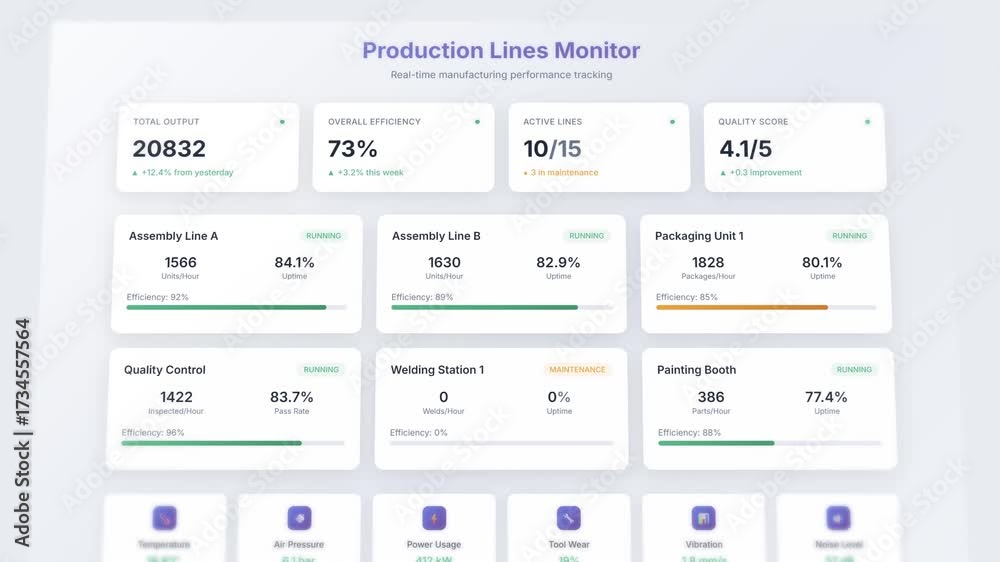
Task: Select the Power Usage lightning icon
Action: [434, 518]
